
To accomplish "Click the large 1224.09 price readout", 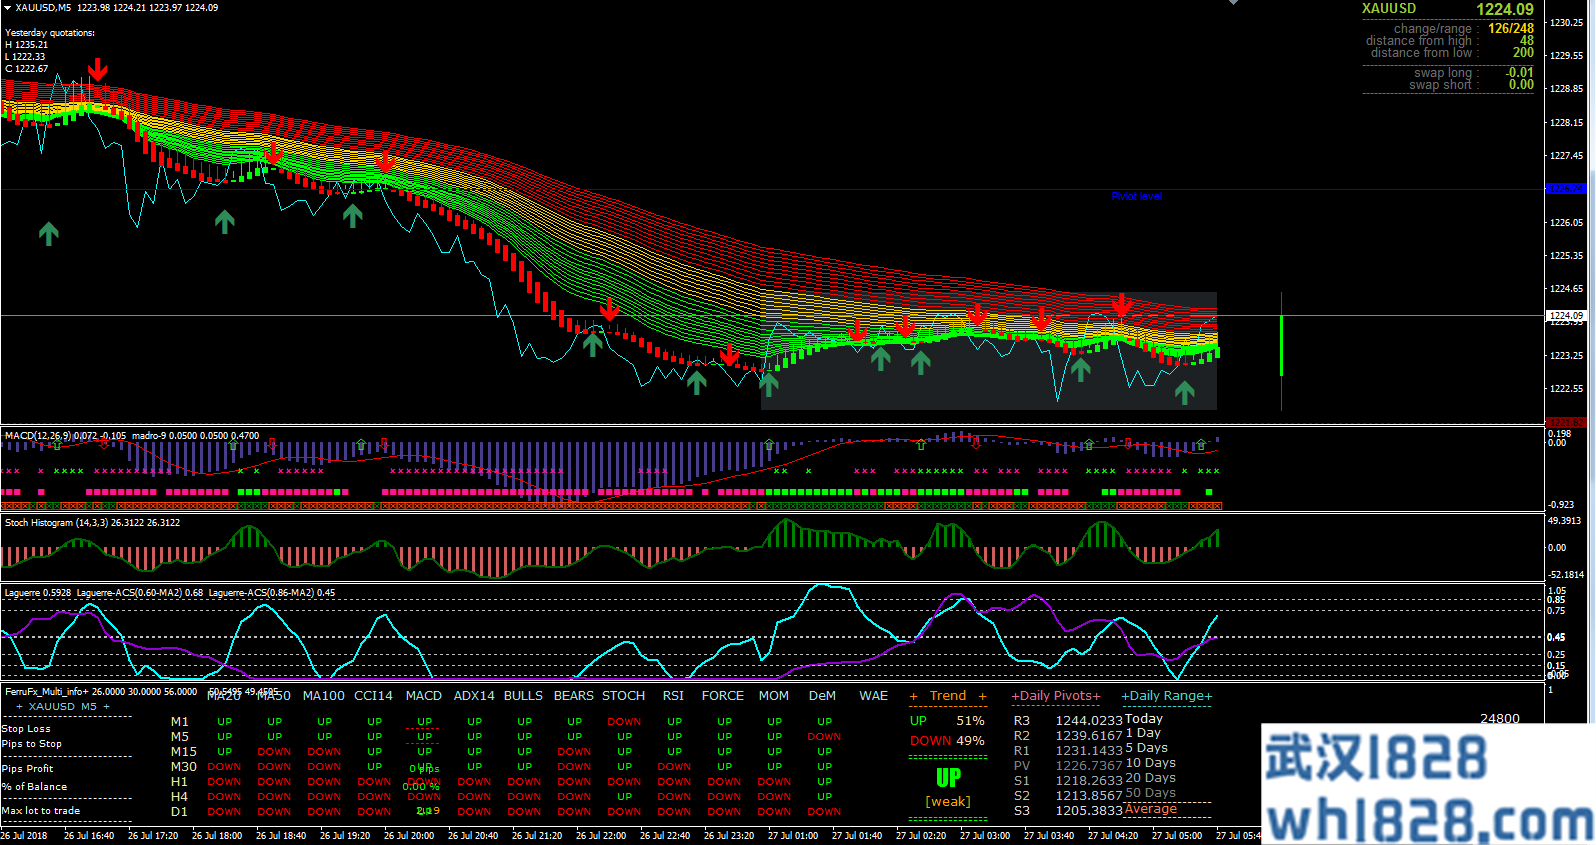I will coord(1505,9).
